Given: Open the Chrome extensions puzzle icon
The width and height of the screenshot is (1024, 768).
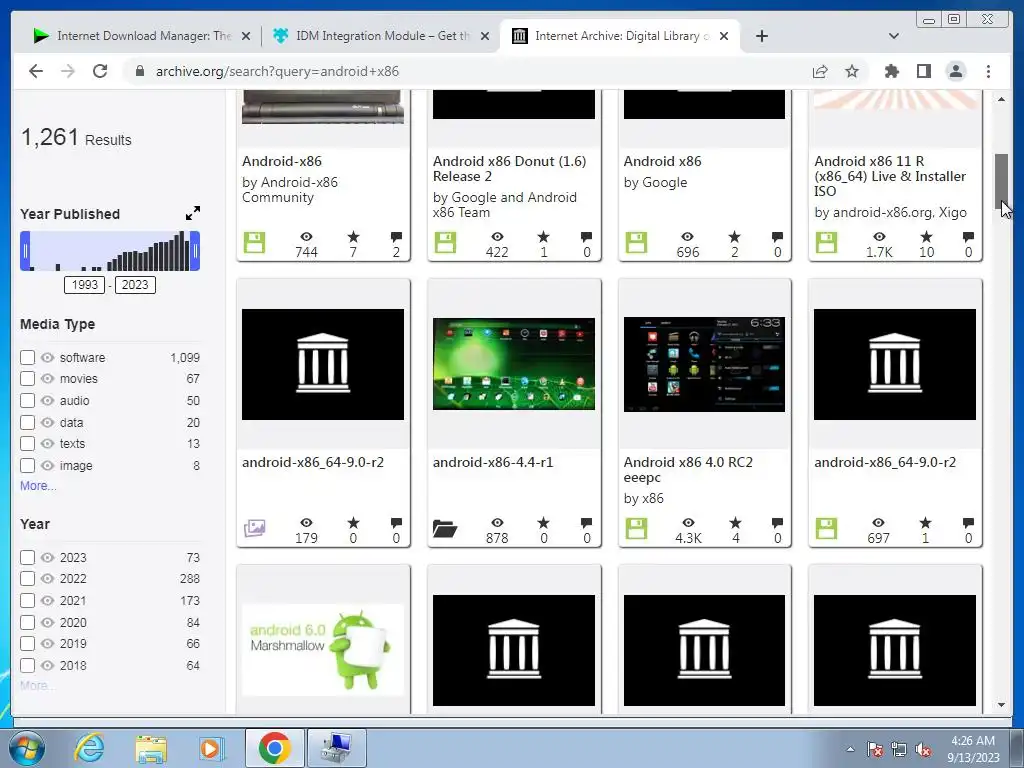Looking at the screenshot, I should 891,71.
